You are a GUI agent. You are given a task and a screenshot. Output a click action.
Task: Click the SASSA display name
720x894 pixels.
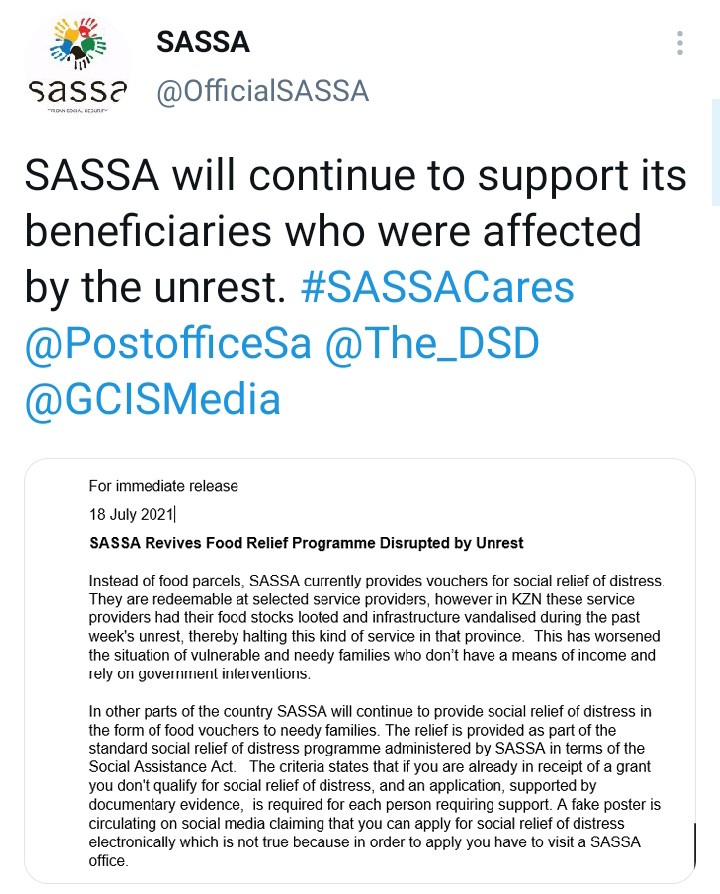click(x=203, y=42)
